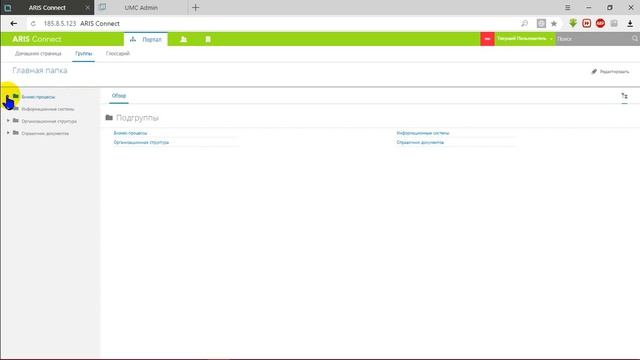Open Информационные системы subgroup link

click(x=423, y=133)
